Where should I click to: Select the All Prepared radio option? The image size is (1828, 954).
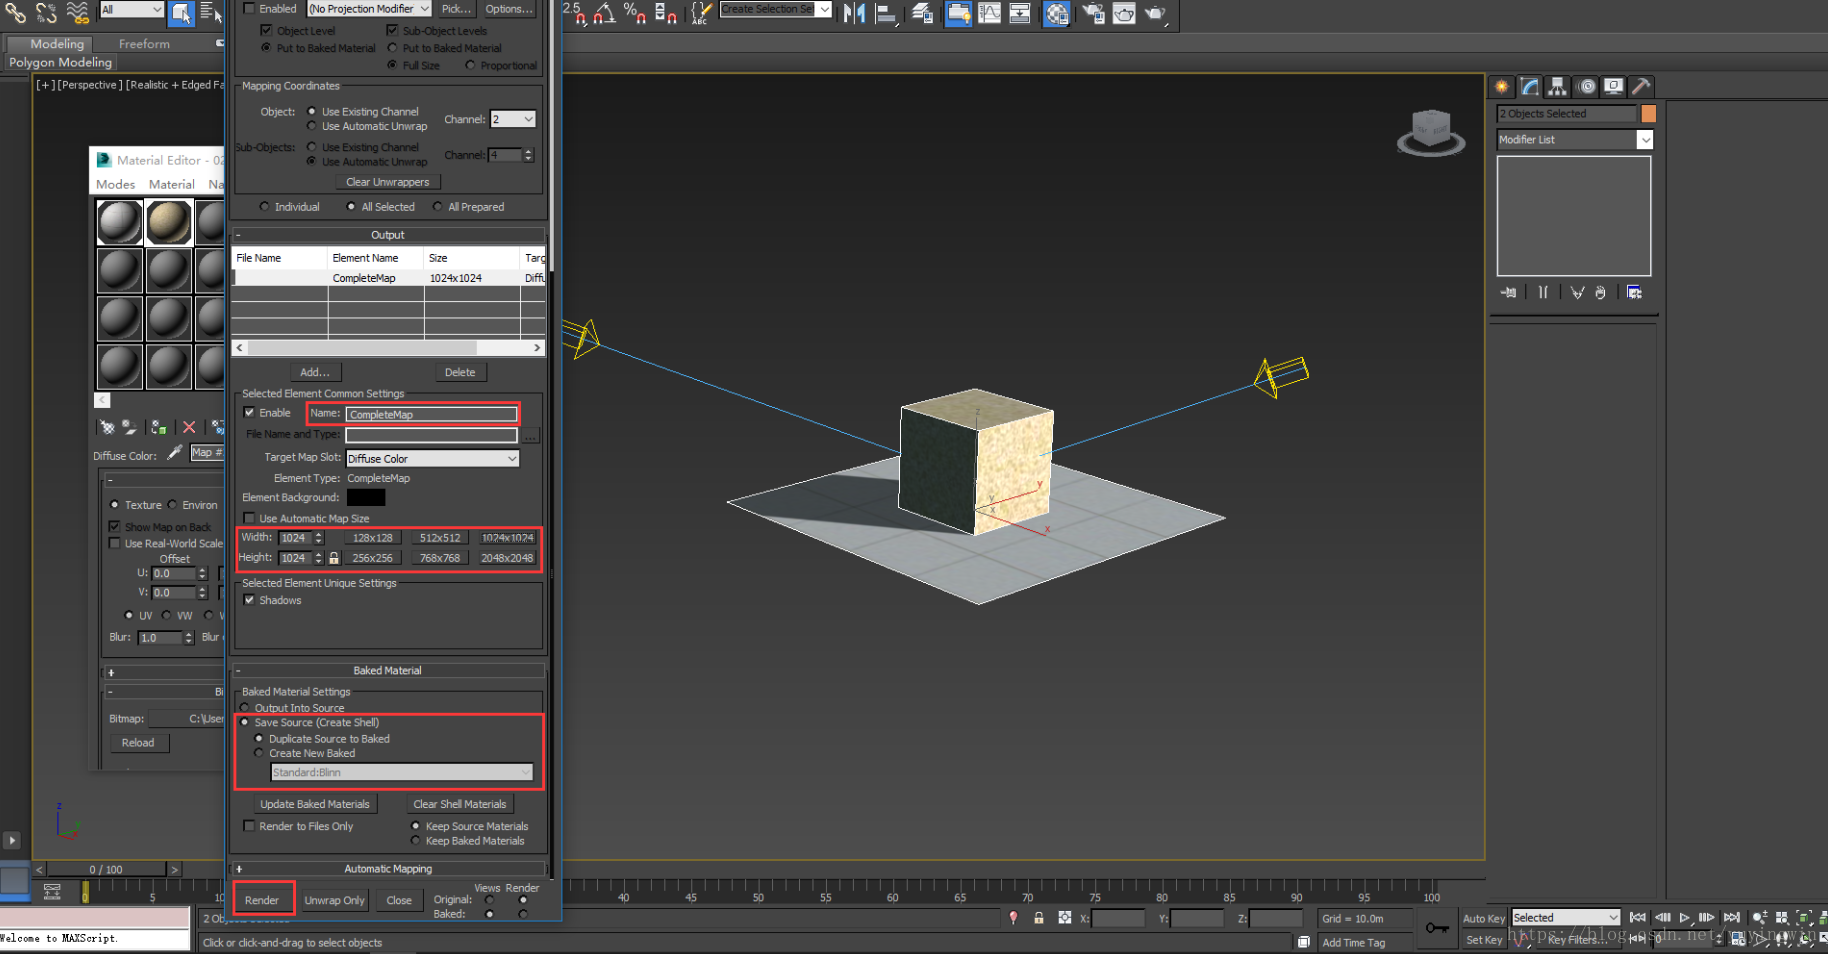437,207
